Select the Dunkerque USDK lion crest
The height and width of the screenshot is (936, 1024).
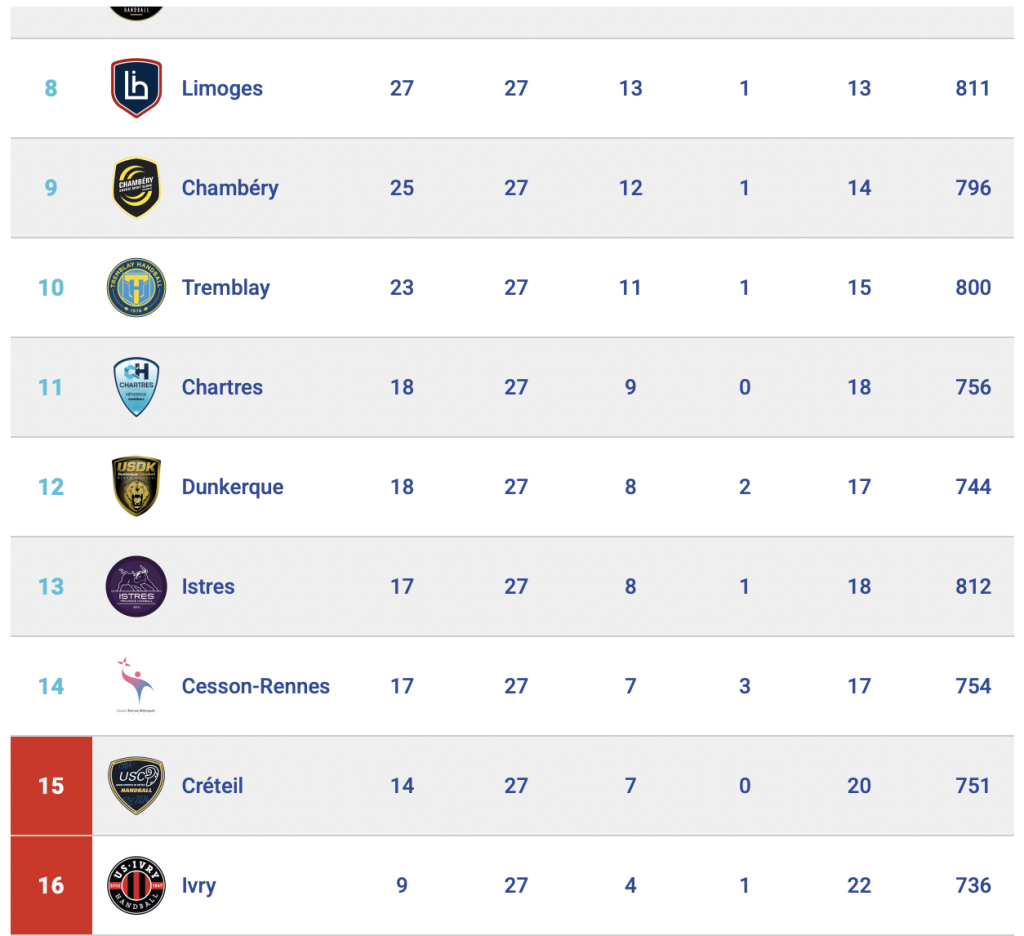[136, 487]
